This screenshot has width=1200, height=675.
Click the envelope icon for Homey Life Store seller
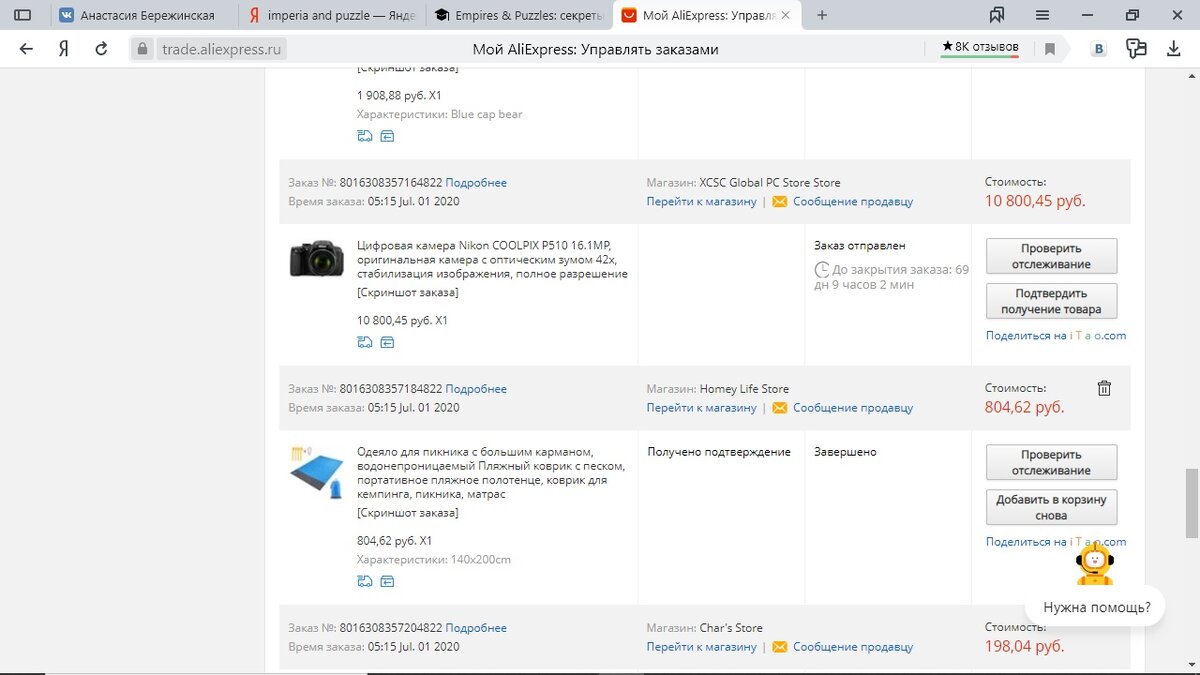tap(780, 408)
